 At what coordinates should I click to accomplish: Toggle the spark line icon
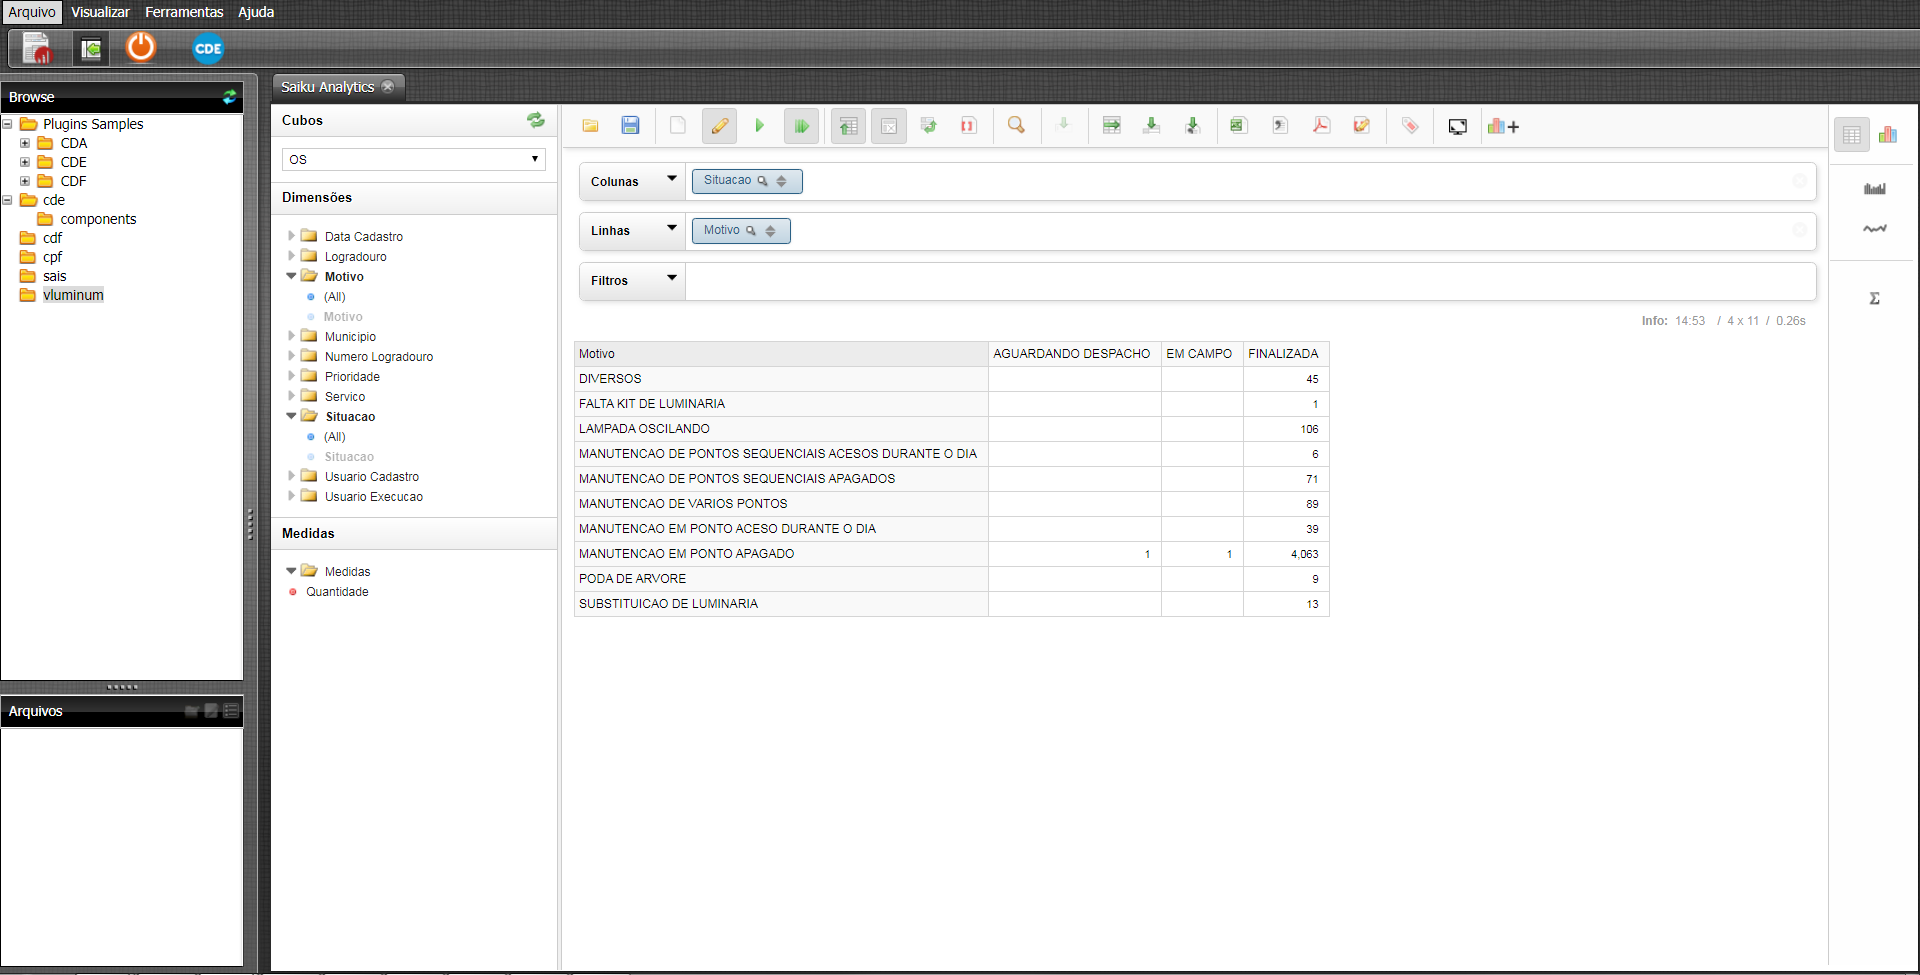pos(1875,229)
